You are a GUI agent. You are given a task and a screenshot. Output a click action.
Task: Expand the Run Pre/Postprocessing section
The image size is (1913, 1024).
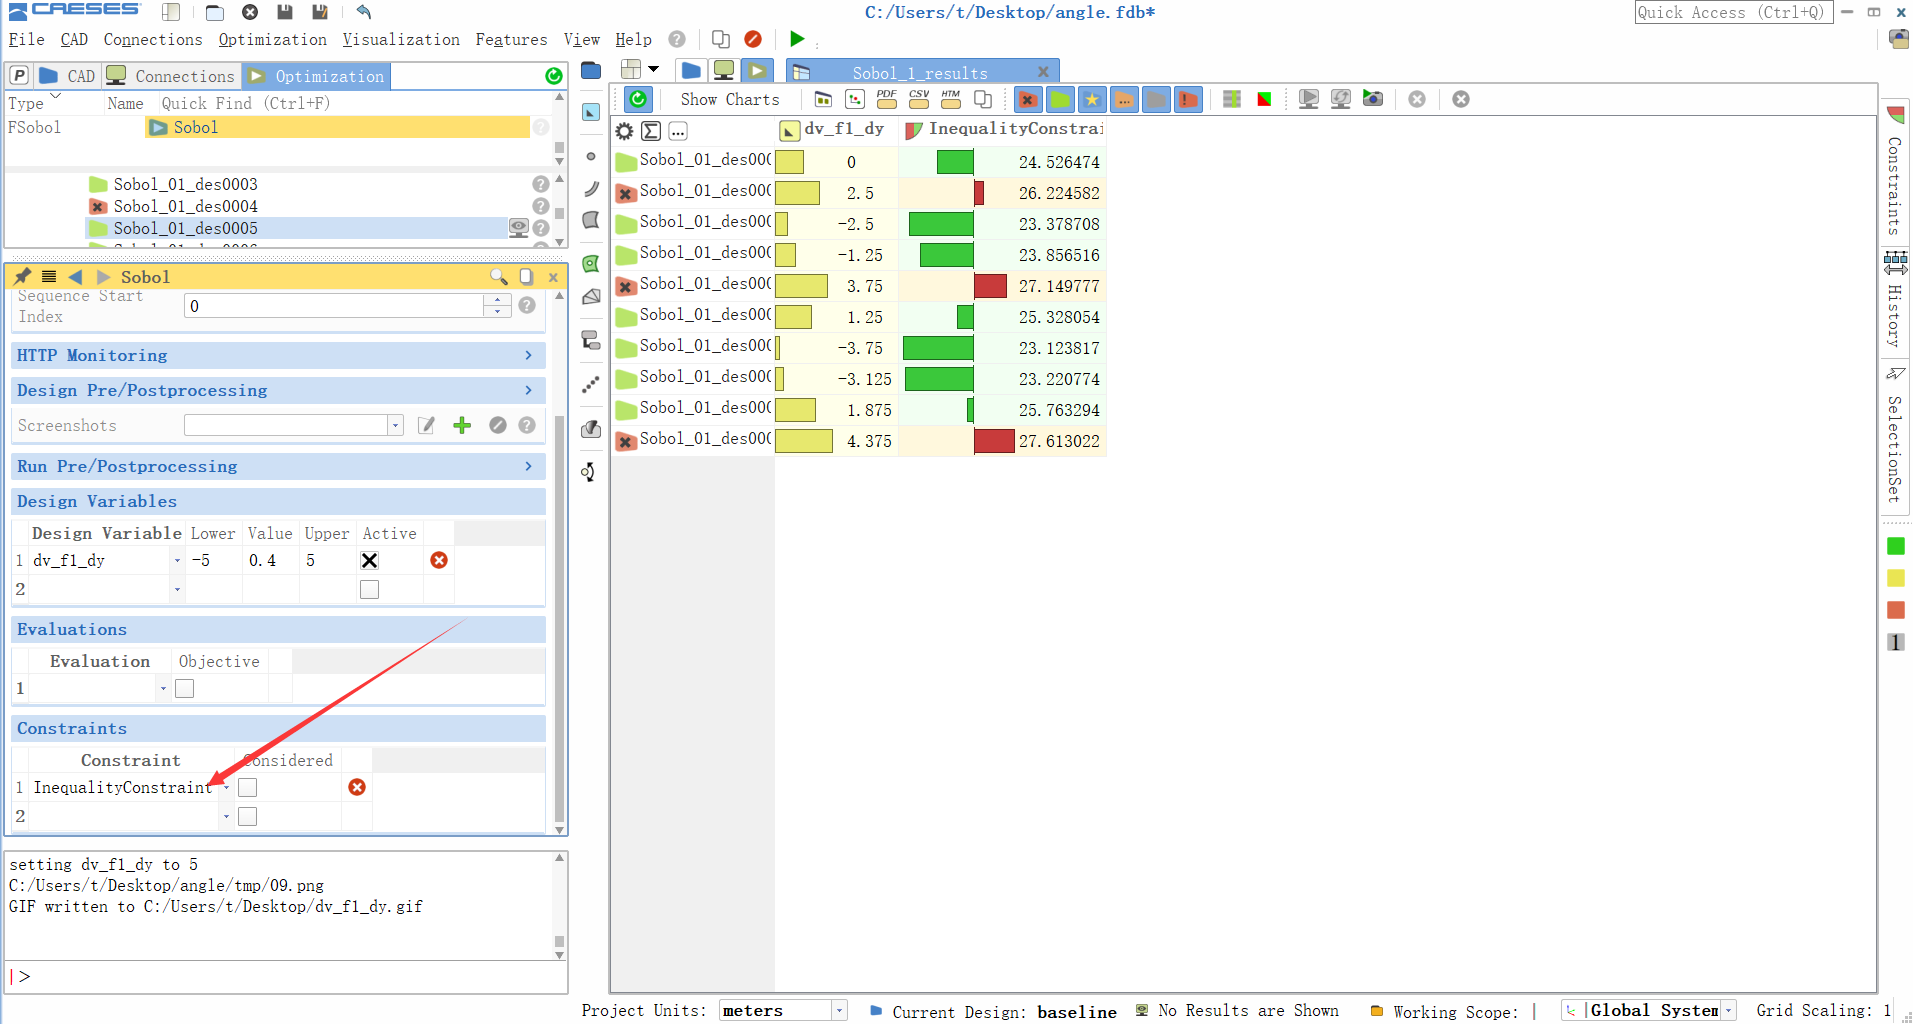[280, 466]
